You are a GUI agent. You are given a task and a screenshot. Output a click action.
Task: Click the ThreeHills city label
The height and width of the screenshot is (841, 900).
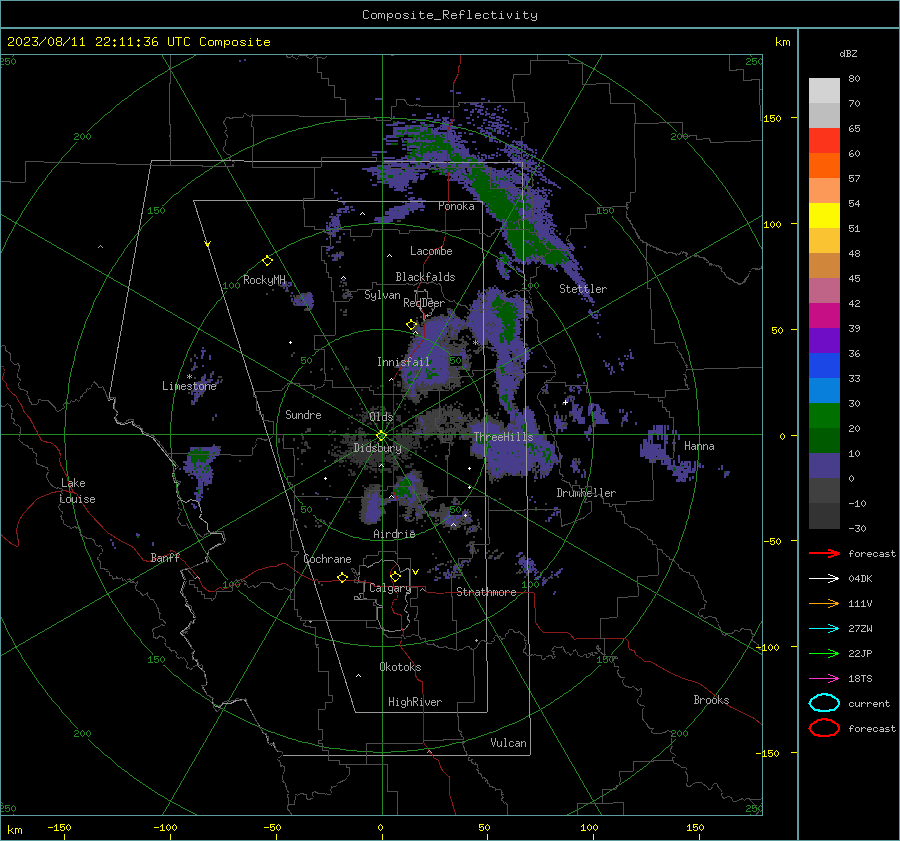tap(503, 437)
